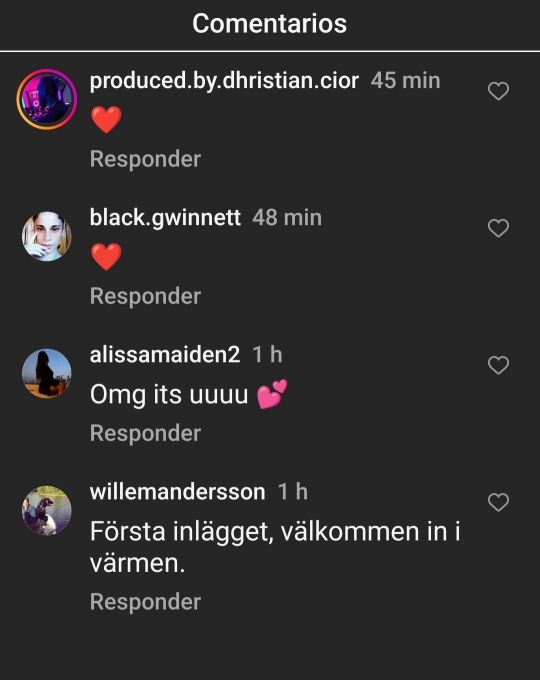Open alissamaiden2's profile avatar
Viewport: 540px width, 680px height.
tap(47, 373)
